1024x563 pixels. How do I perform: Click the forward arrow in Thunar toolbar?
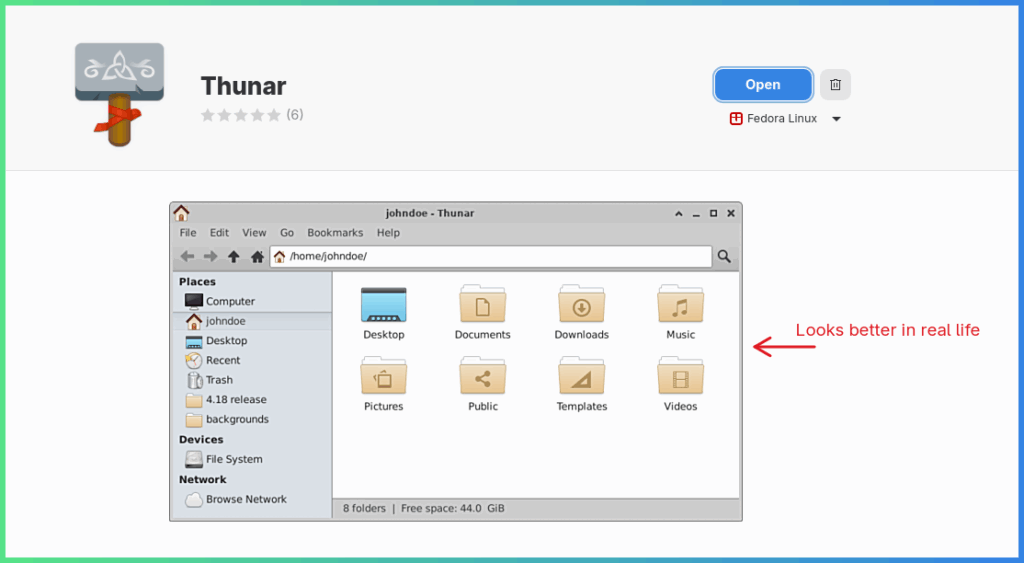coord(210,257)
